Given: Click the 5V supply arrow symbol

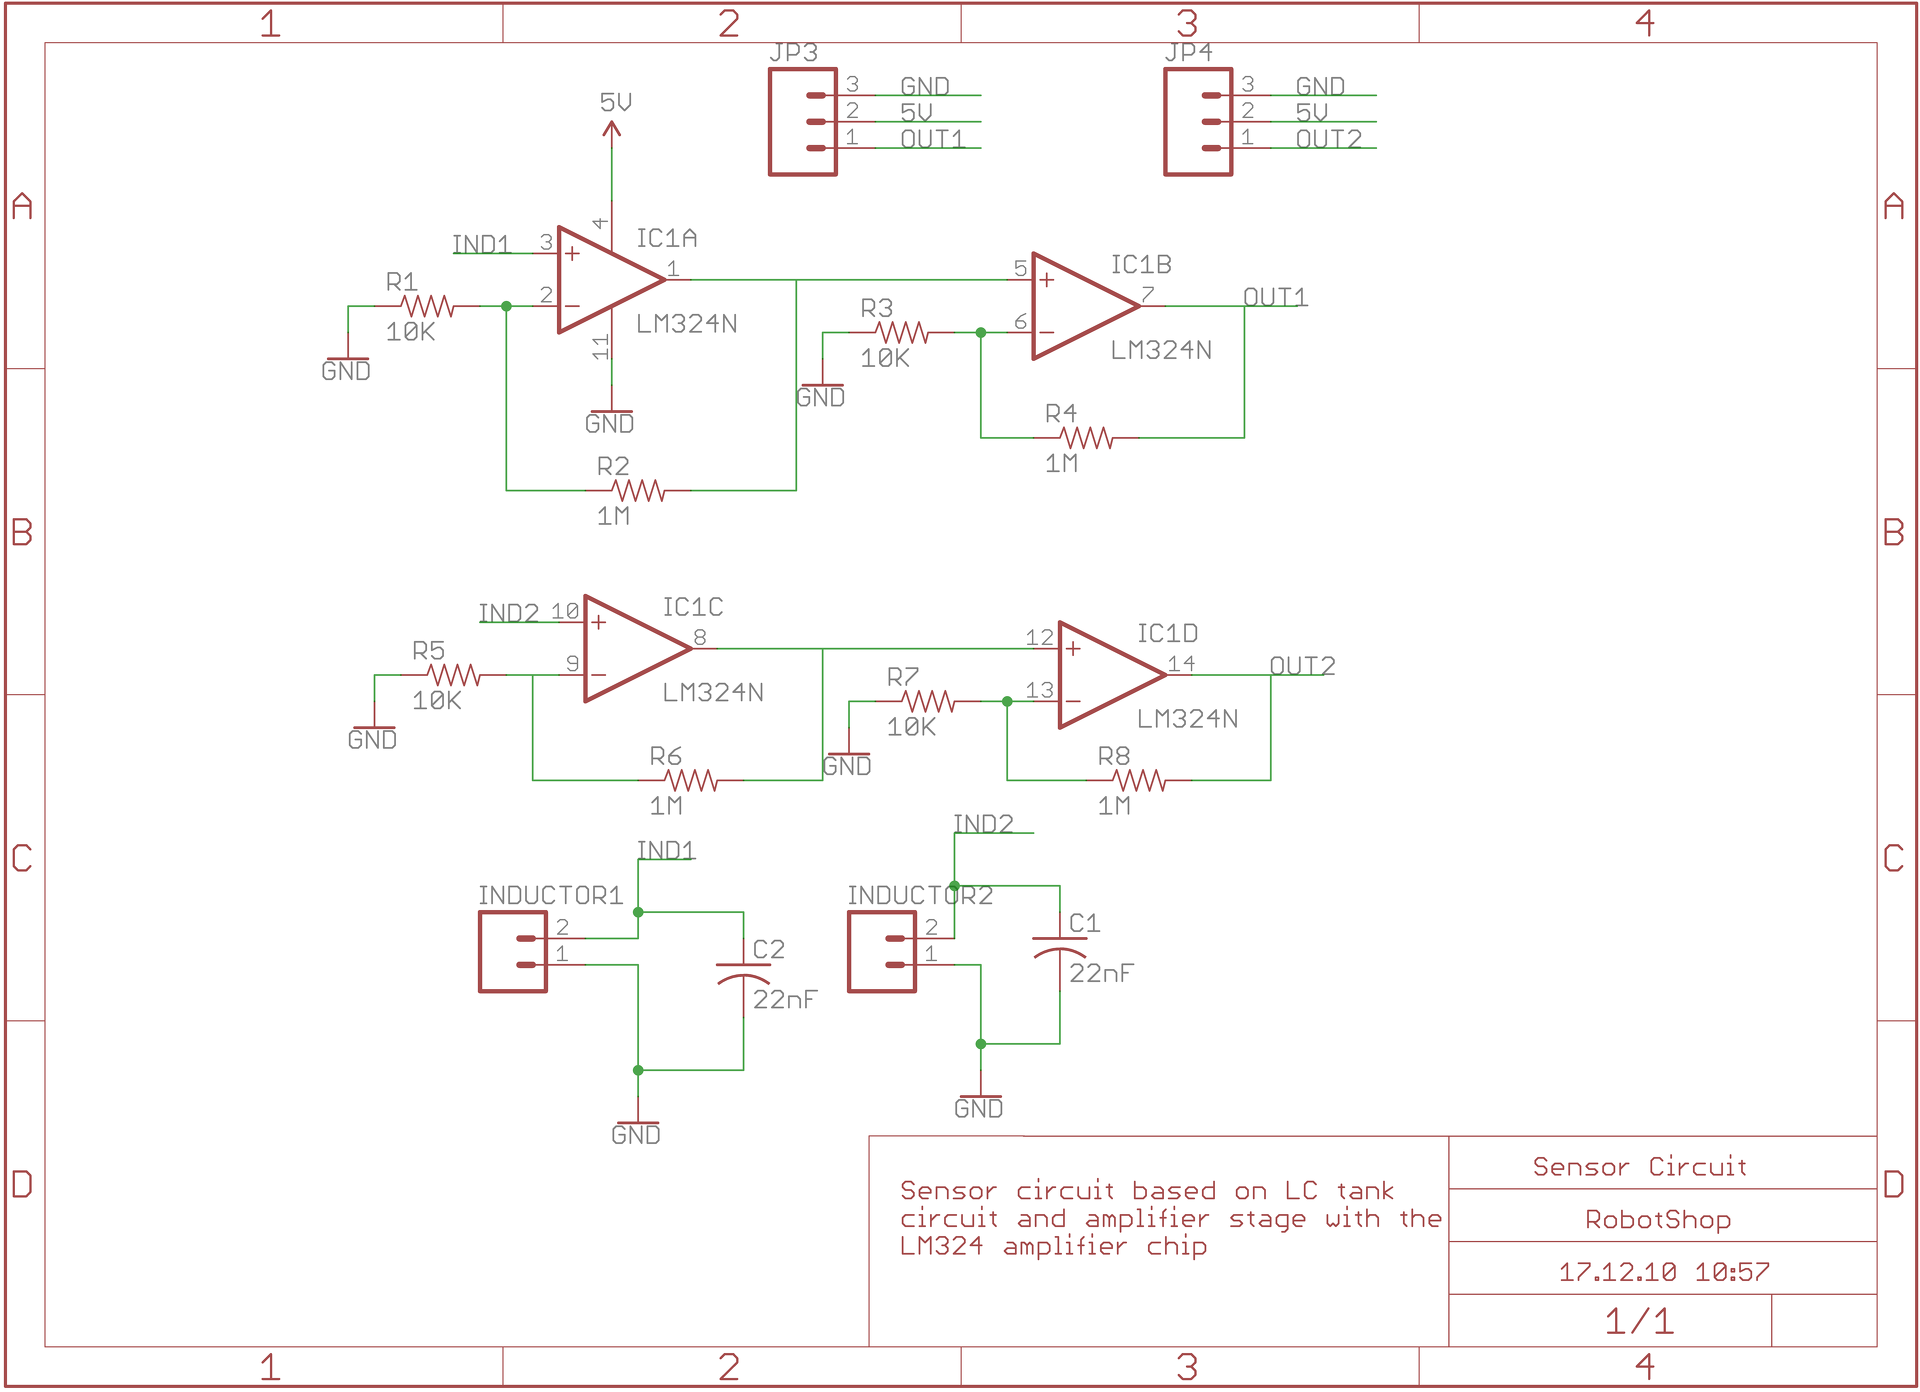Looking at the screenshot, I should [612, 127].
